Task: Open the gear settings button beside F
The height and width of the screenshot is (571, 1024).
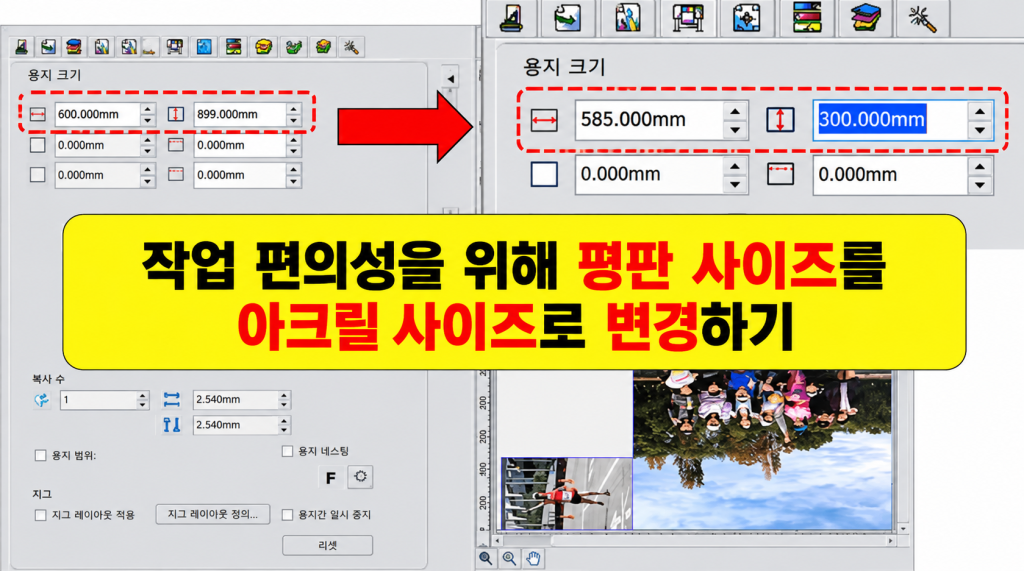Action: coord(360,477)
